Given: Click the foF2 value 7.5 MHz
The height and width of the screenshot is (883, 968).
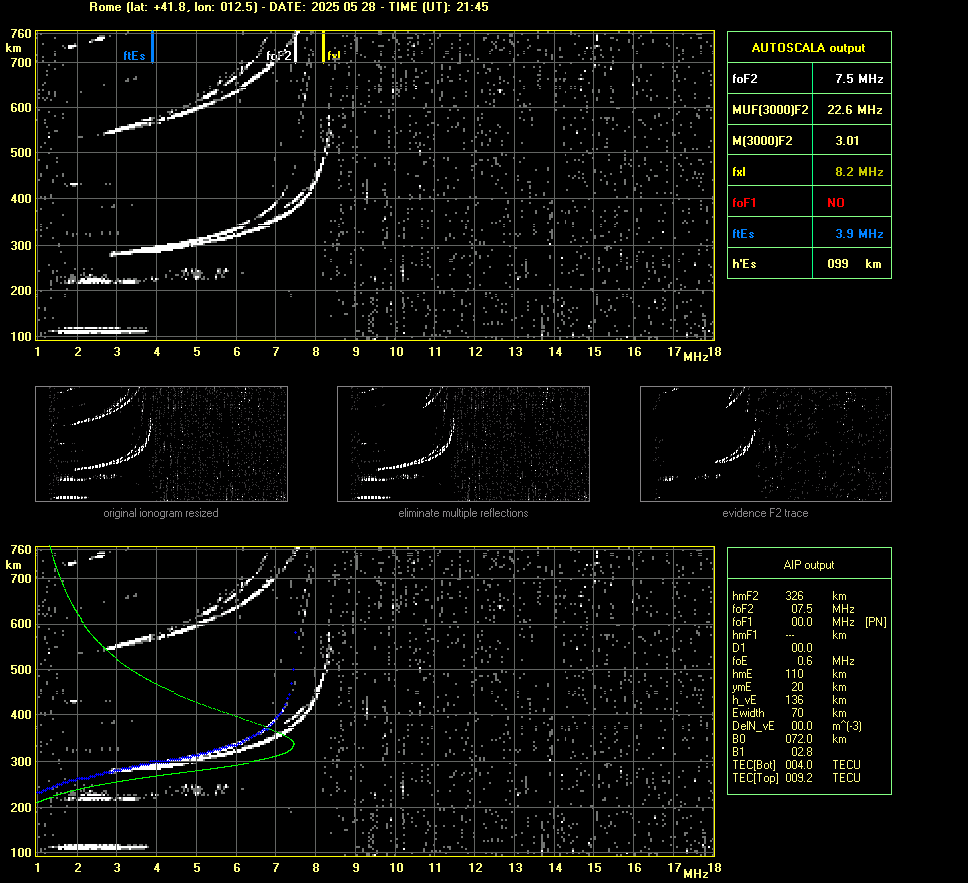Looking at the screenshot, I should tap(859, 79).
